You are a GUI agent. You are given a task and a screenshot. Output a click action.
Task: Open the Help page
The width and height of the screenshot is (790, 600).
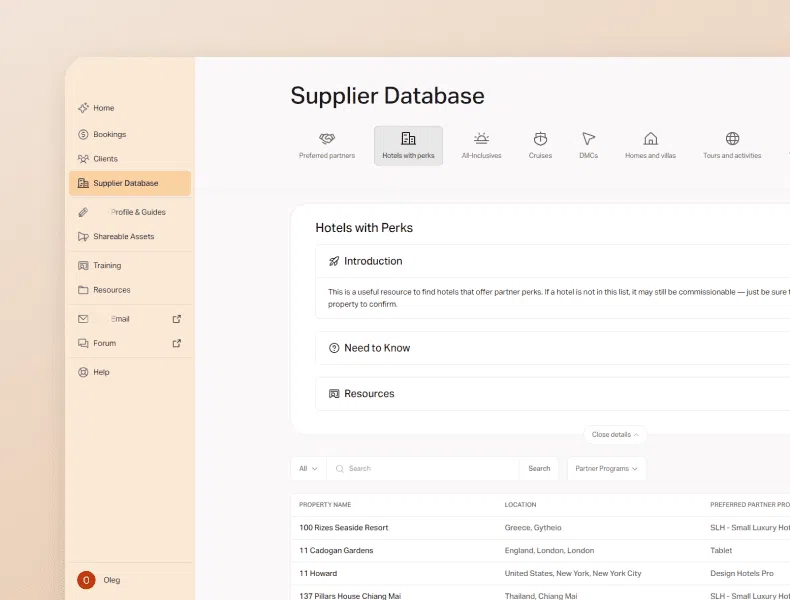click(x=129, y=372)
